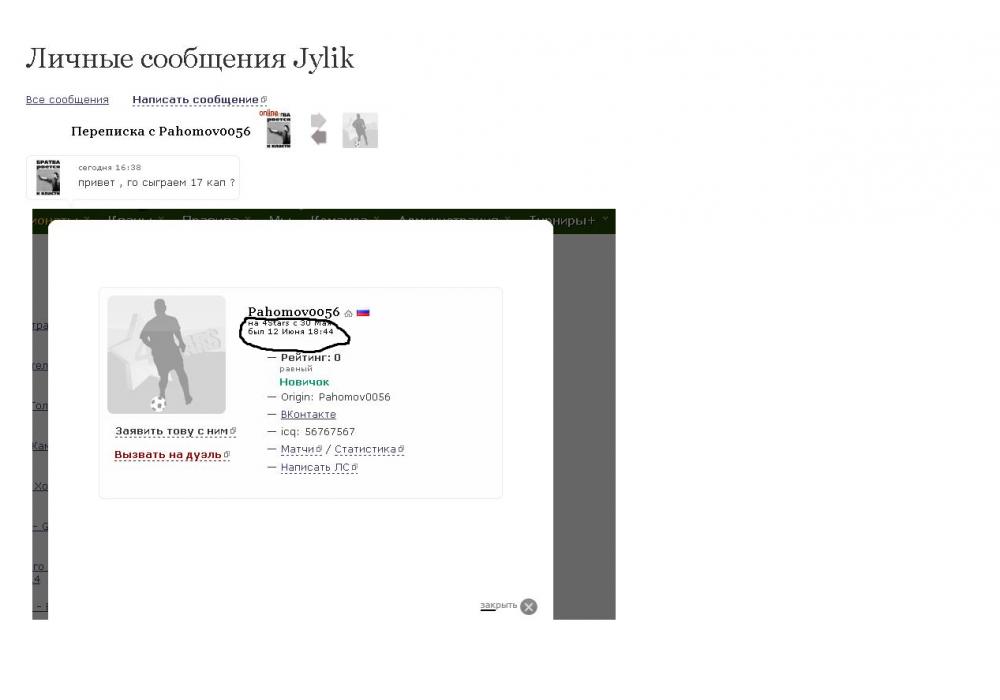
Task: Select message text 'привет , го сыграем 17 кап ?'
Action: (156, 182)
